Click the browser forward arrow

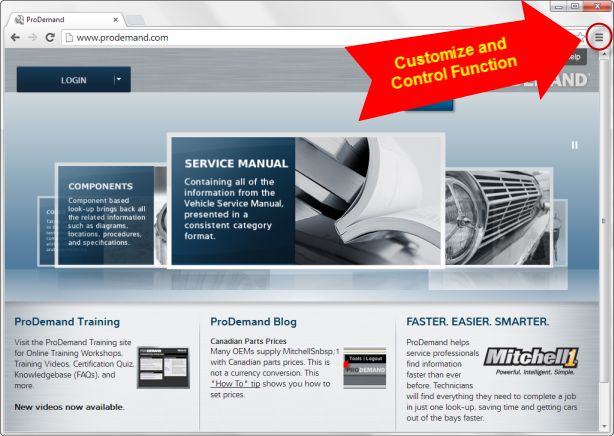32,37
